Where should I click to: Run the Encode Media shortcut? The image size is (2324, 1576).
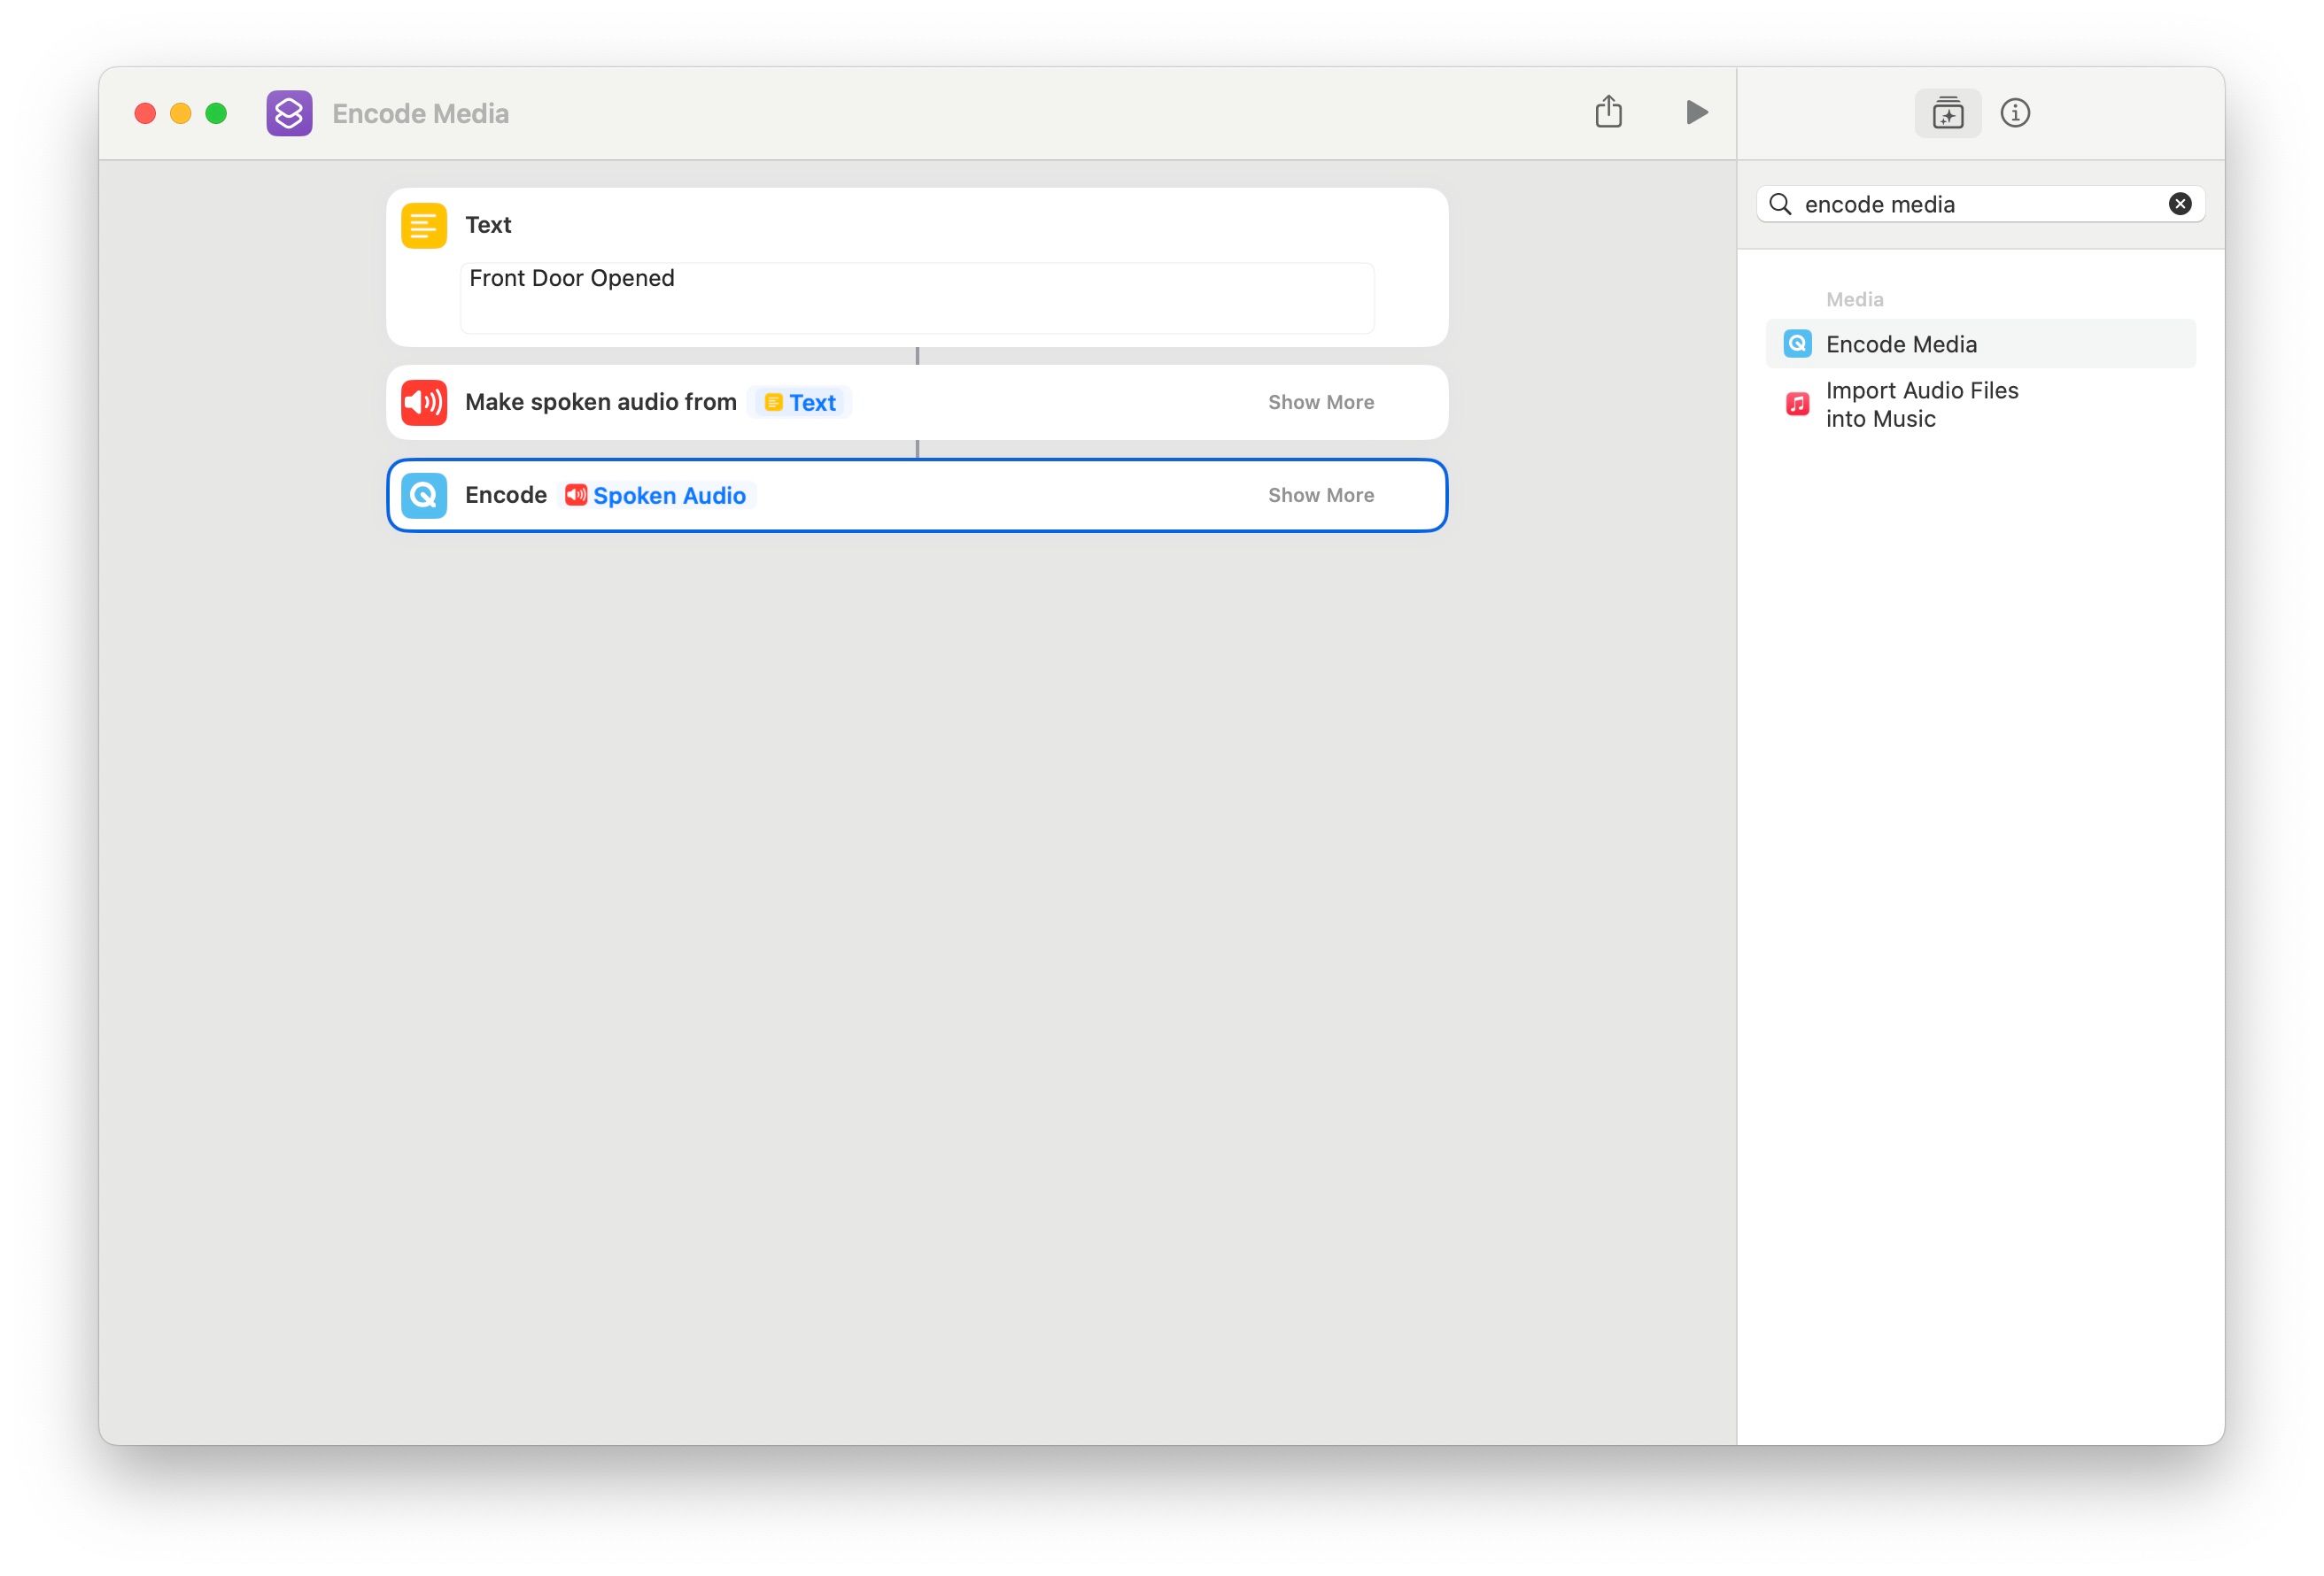point(1696,112)
